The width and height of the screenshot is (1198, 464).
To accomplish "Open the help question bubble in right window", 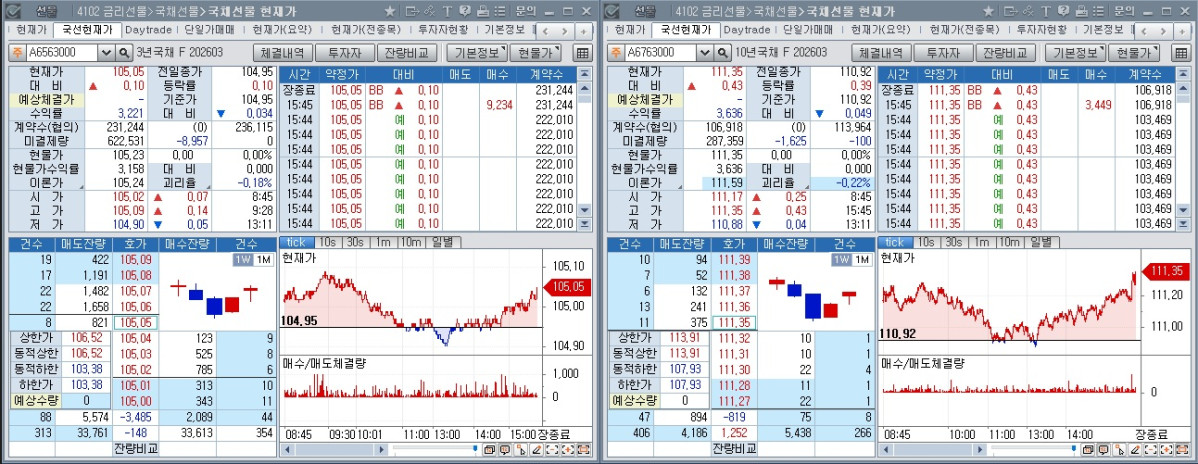I will pos(1063,11).
